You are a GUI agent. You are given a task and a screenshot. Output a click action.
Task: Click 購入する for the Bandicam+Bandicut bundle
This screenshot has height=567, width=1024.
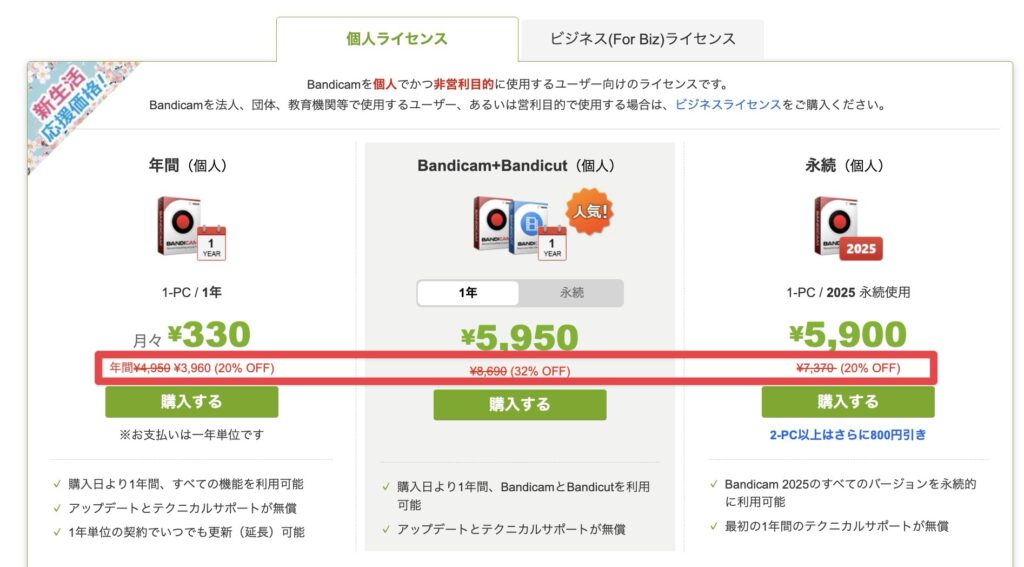coord(519,405)
